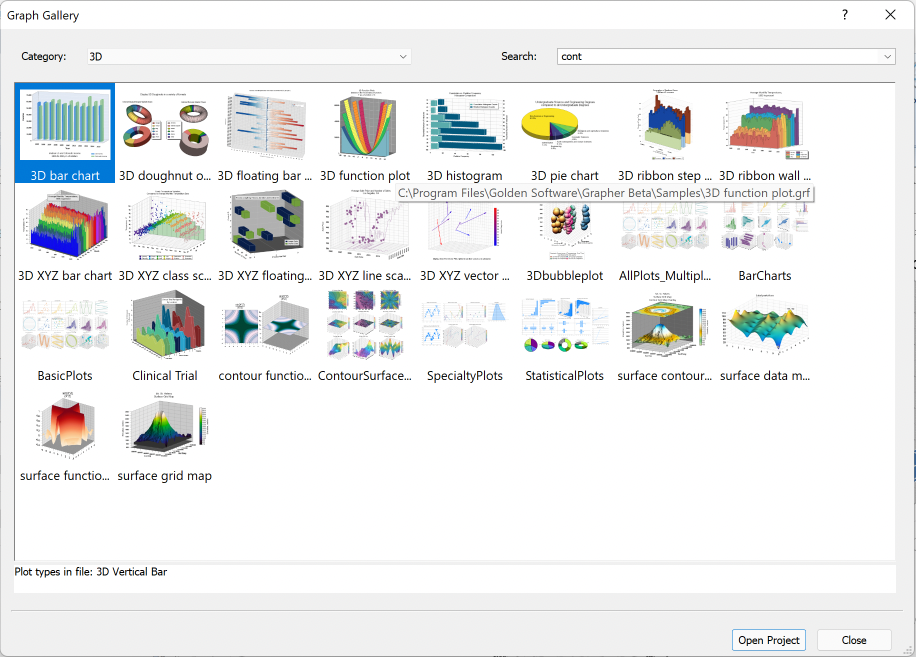Screen dimensions: 916x657
Task: Click the Open Project button
Action: [768, 640]
